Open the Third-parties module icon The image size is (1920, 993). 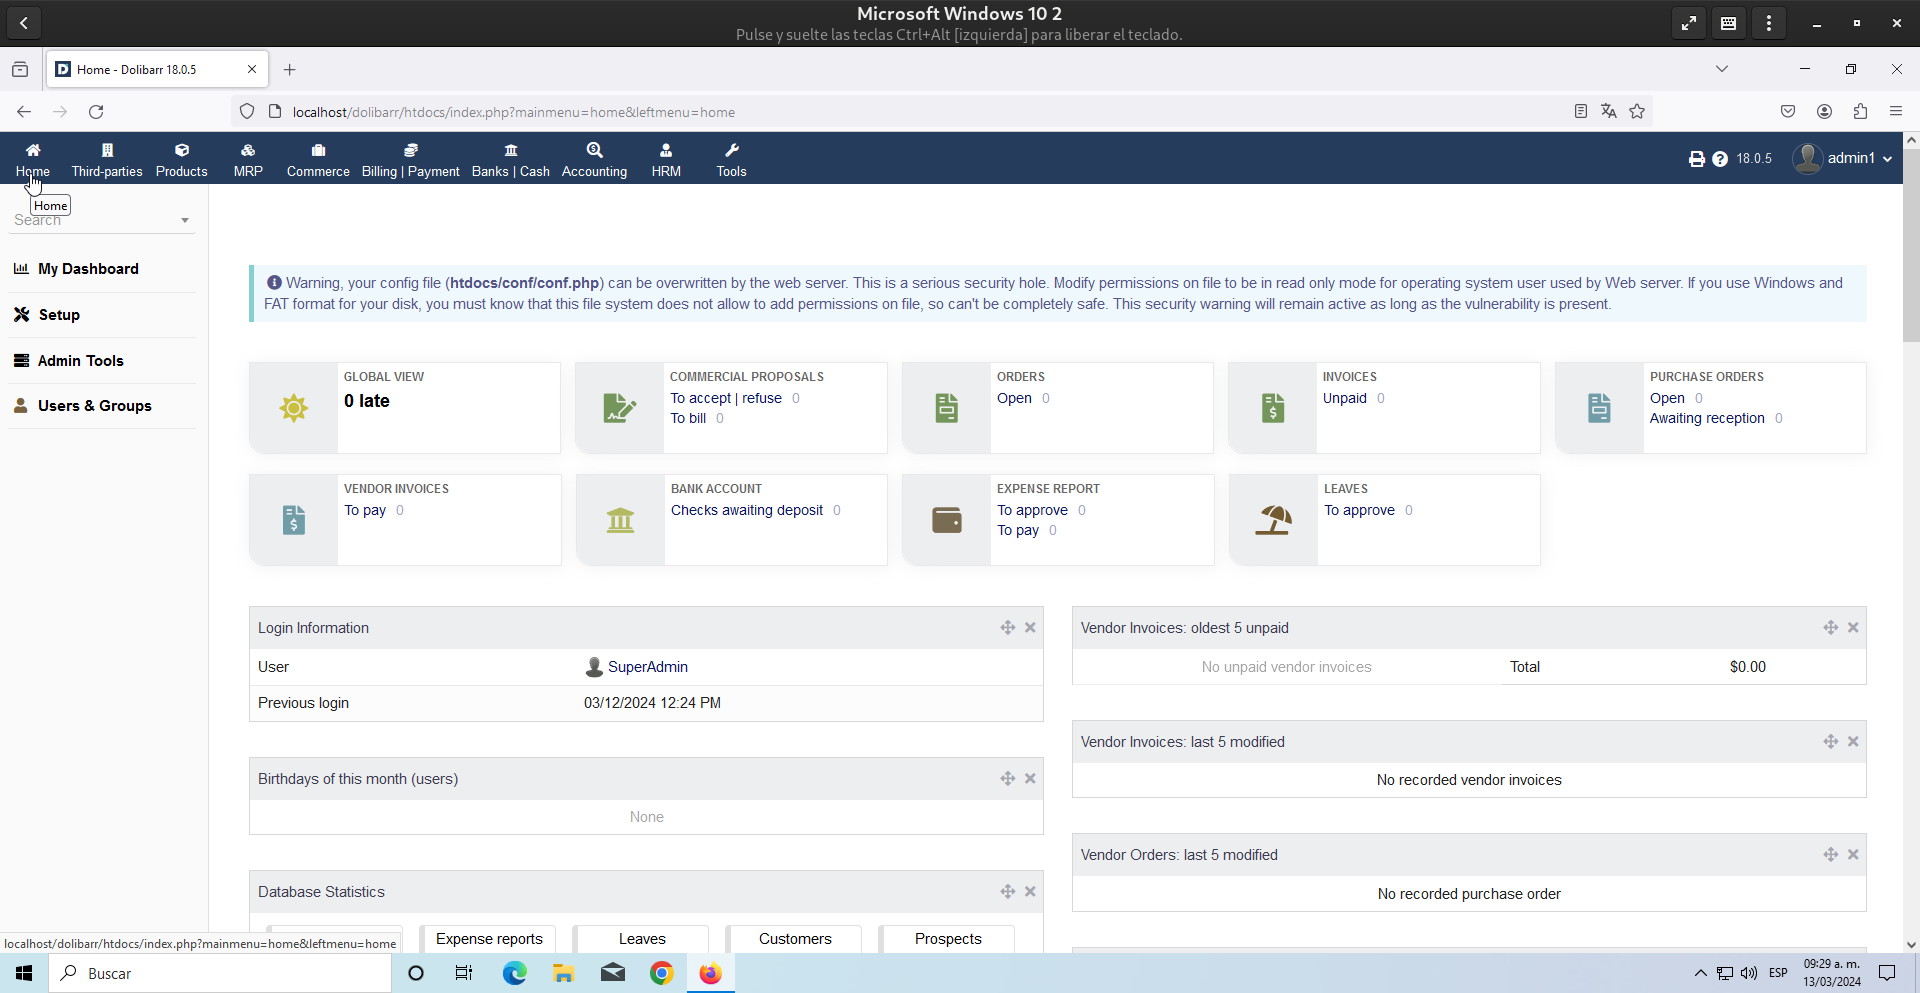coord(107,151)
